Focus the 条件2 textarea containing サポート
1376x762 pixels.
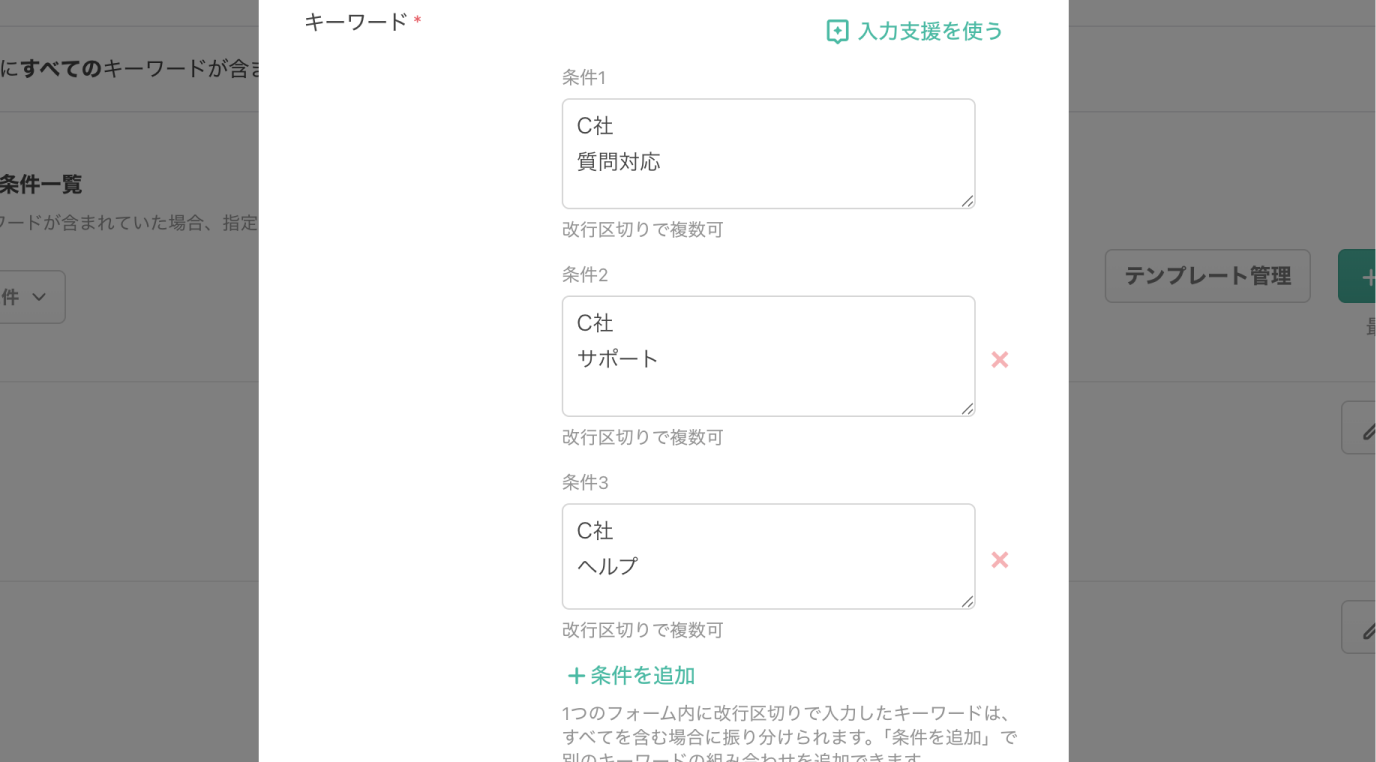[768, 355]
